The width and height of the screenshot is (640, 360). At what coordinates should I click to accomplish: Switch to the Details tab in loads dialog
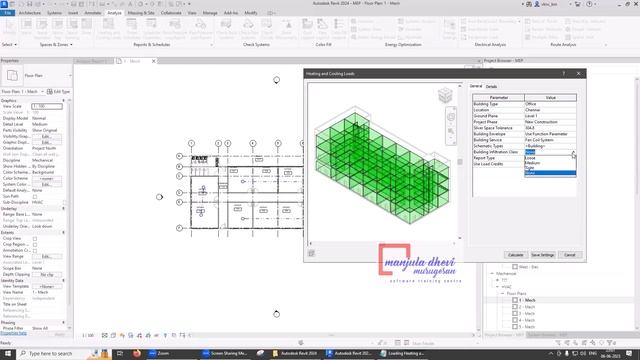tap(491, 87)
